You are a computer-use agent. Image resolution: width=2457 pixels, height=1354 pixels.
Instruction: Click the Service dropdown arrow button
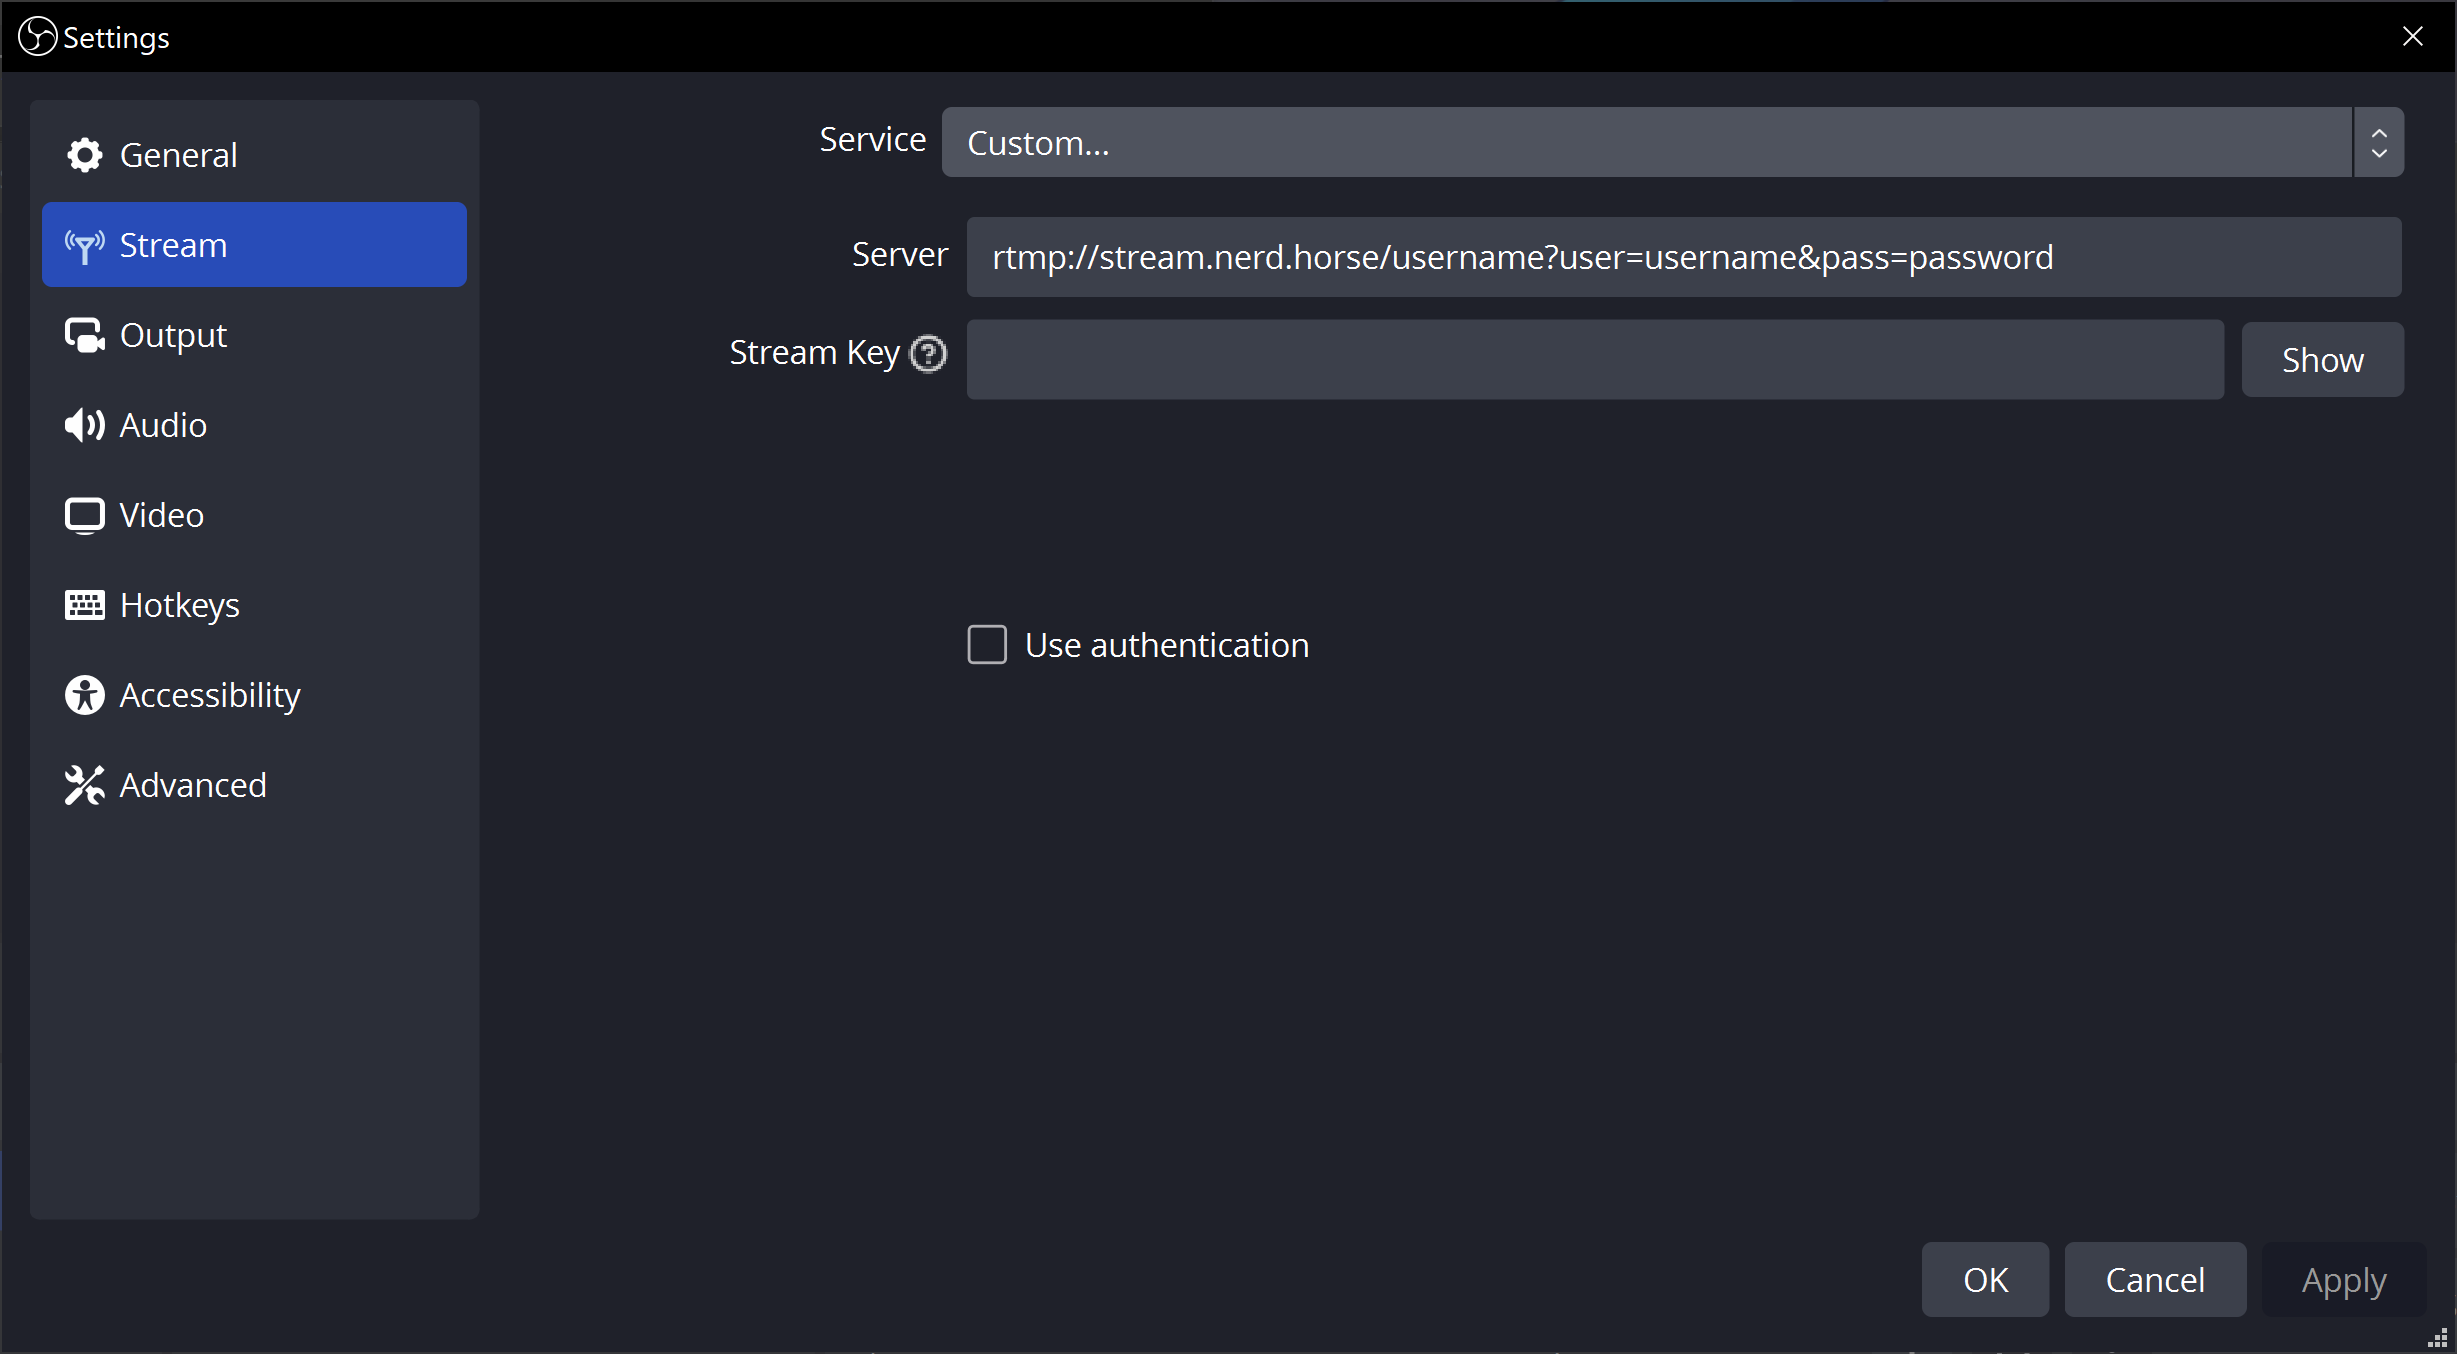pos(2379,143)
